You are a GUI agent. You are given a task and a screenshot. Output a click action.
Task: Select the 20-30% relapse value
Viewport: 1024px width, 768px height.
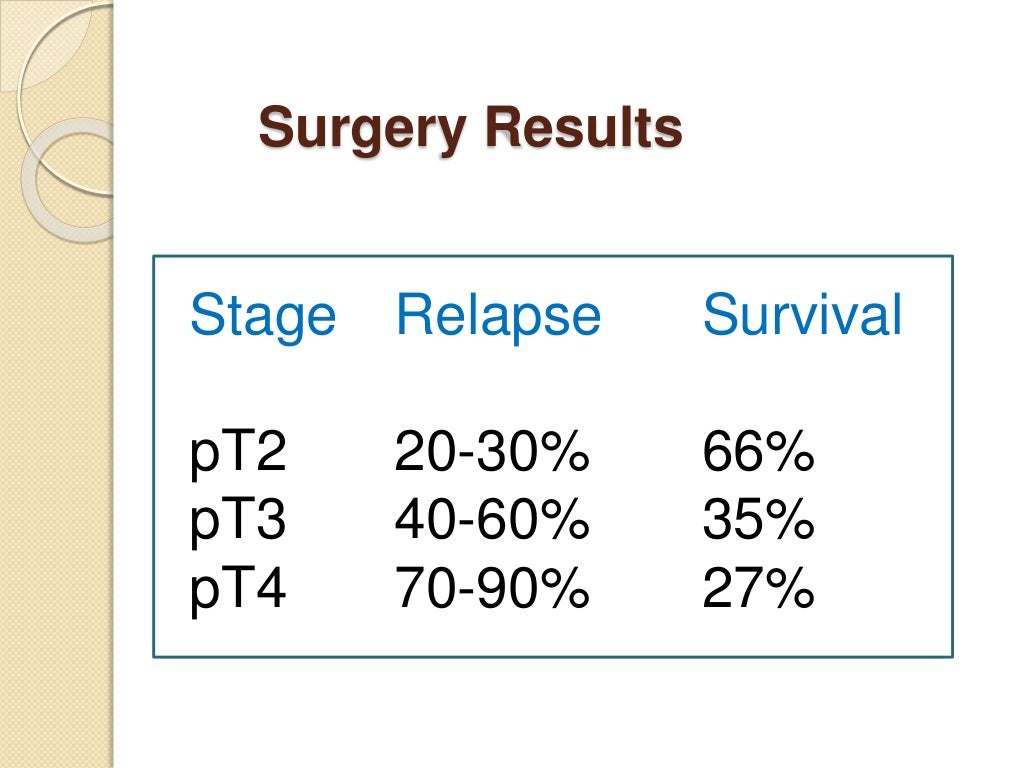pyautogui.click(x=492, y=451)
